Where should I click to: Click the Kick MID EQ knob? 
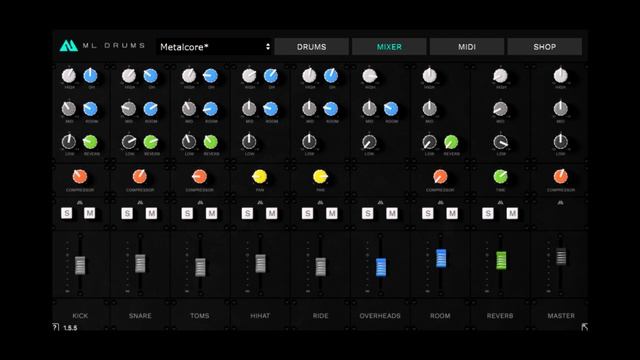[69, 109]
